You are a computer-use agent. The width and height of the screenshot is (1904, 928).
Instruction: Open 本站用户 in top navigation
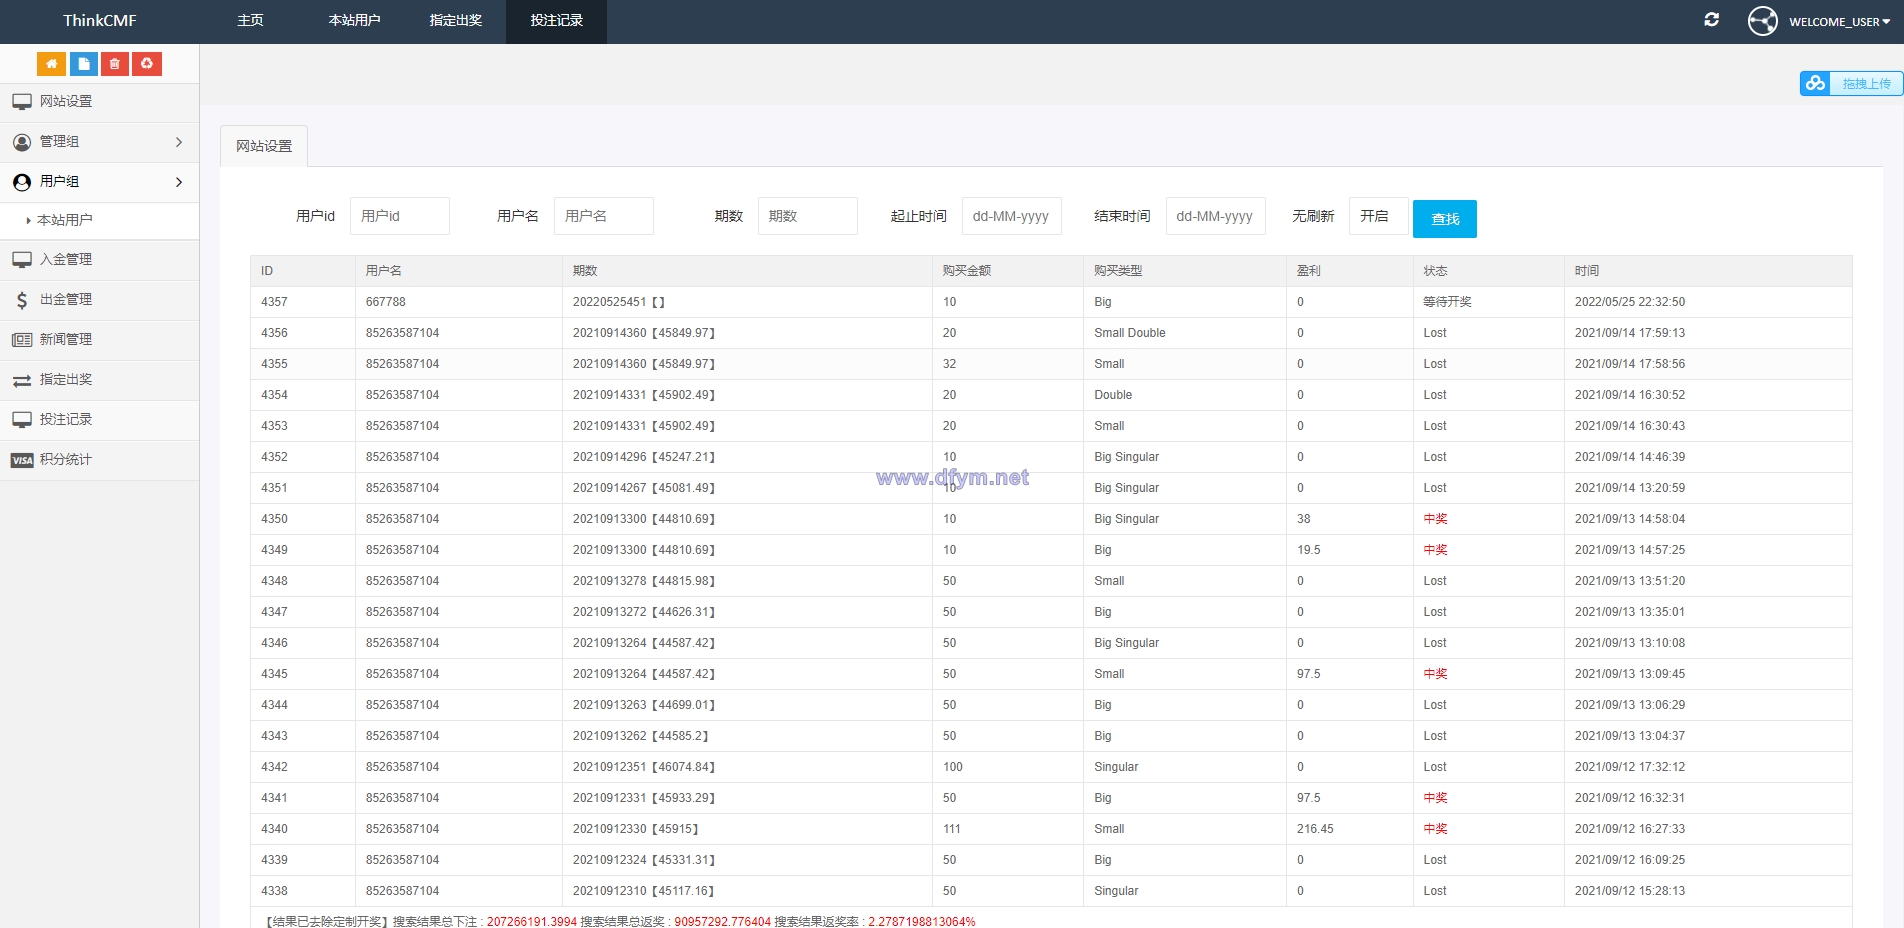[354, 21]
